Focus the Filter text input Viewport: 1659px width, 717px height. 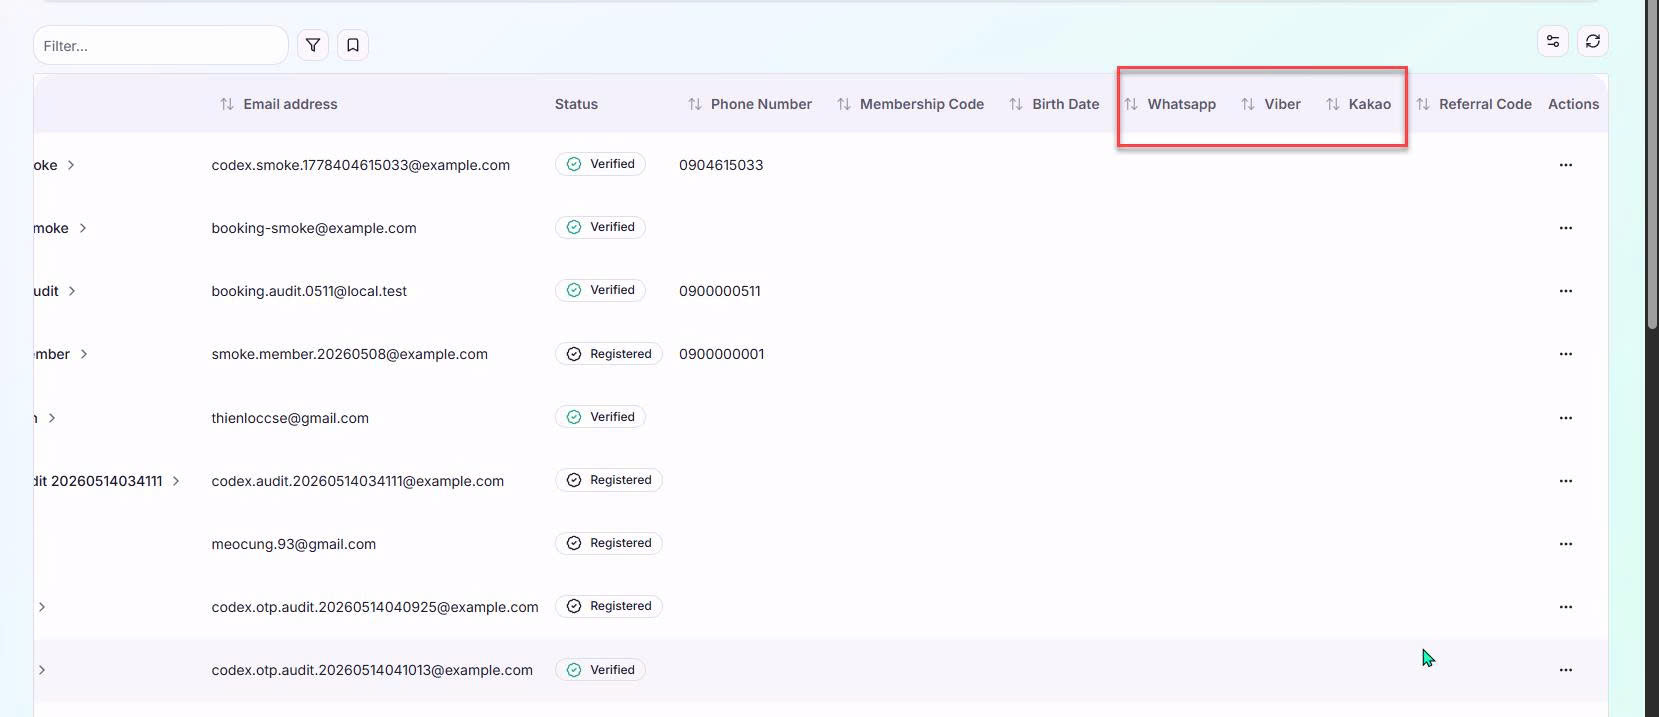pyautogui.click(x=161, y=45)
